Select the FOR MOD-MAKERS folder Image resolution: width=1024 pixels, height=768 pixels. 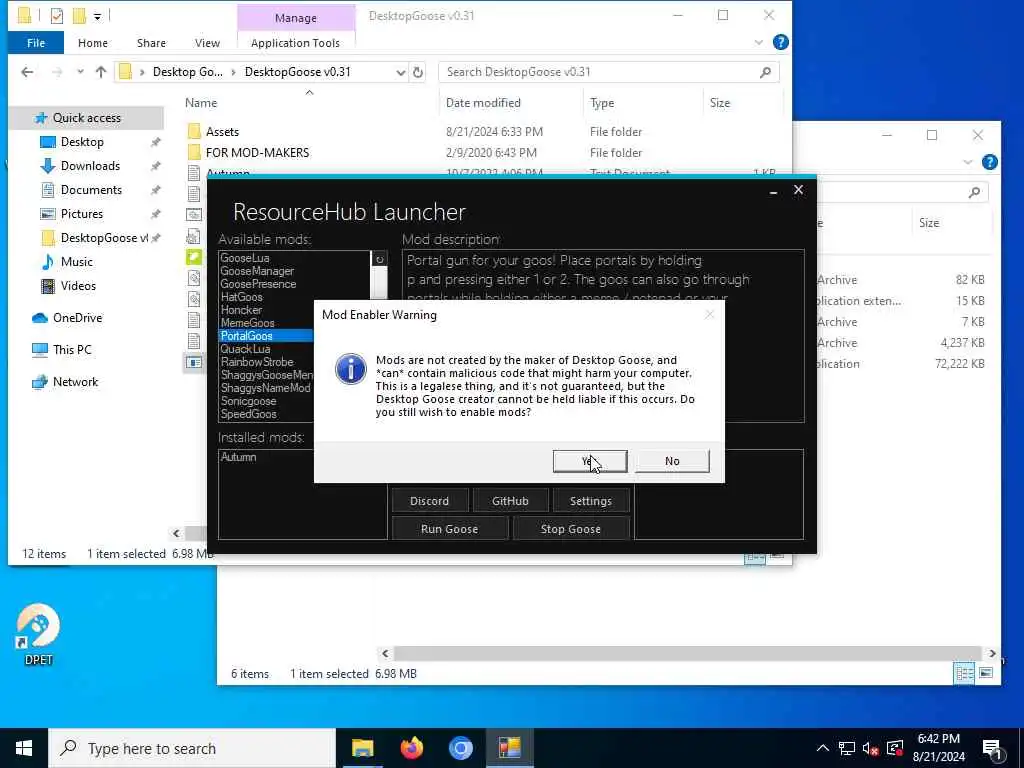click(257, 153)
